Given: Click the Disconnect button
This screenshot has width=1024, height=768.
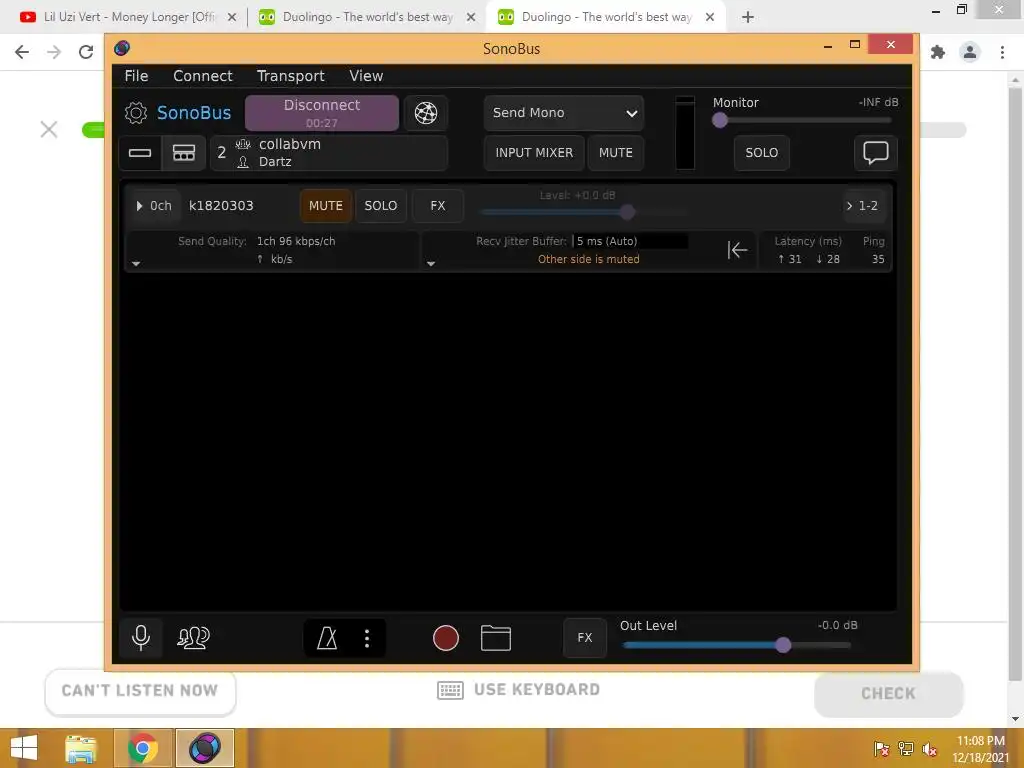Looking at the screenshot, I should 322,113.
